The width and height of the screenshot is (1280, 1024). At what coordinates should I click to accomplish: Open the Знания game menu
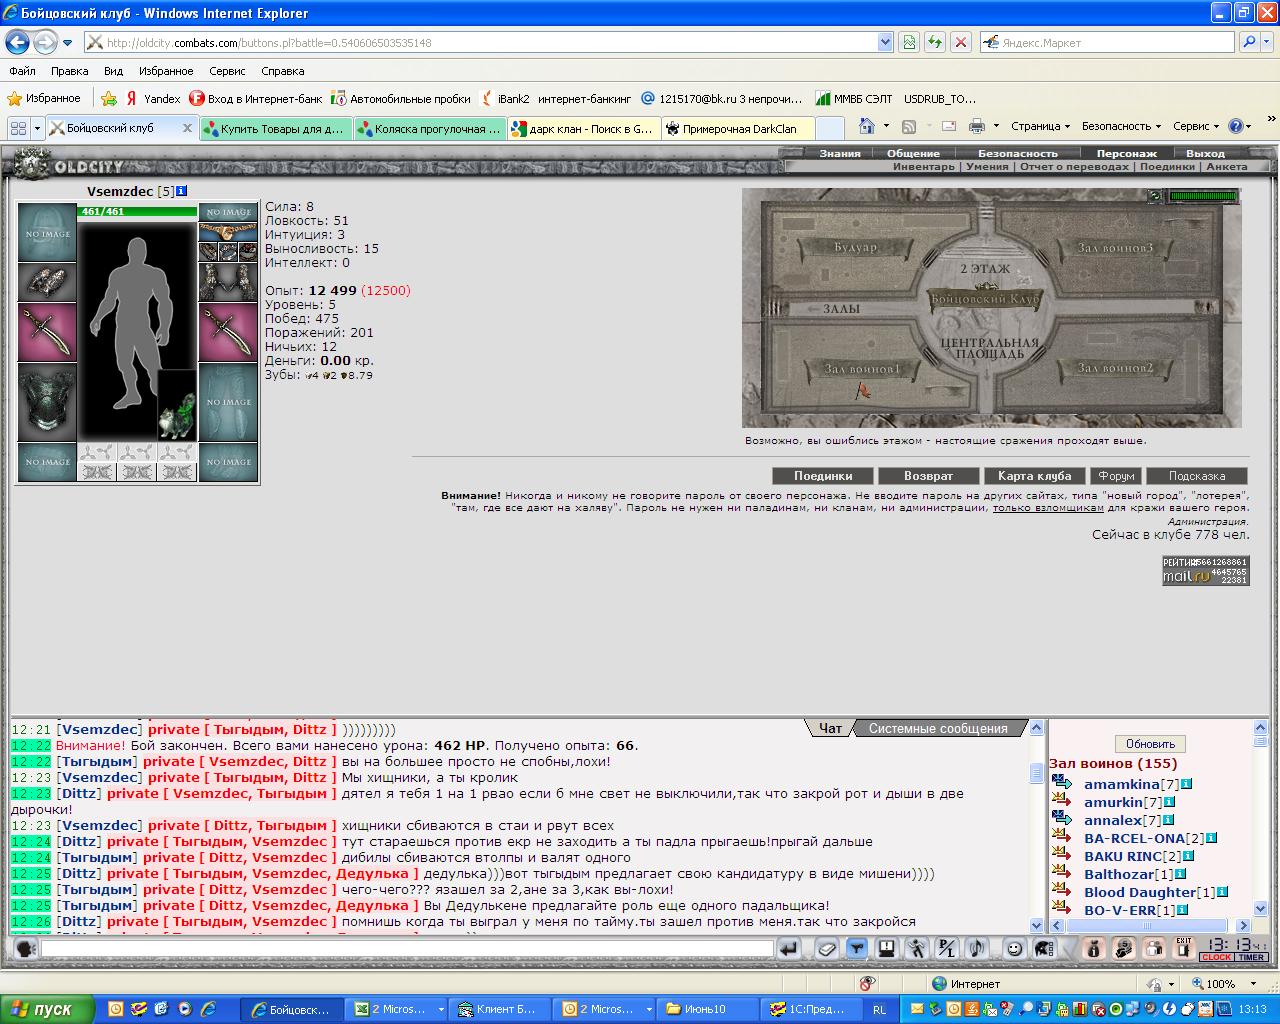coord(840,153)
